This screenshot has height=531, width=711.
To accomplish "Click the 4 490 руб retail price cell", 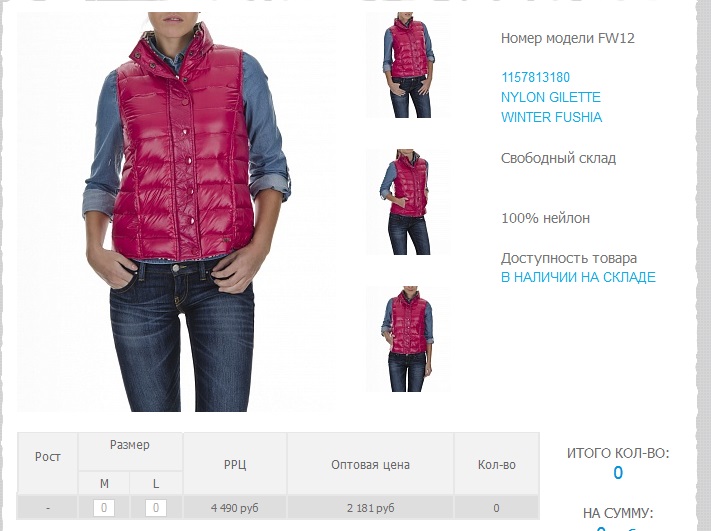I will click(235, 508).
